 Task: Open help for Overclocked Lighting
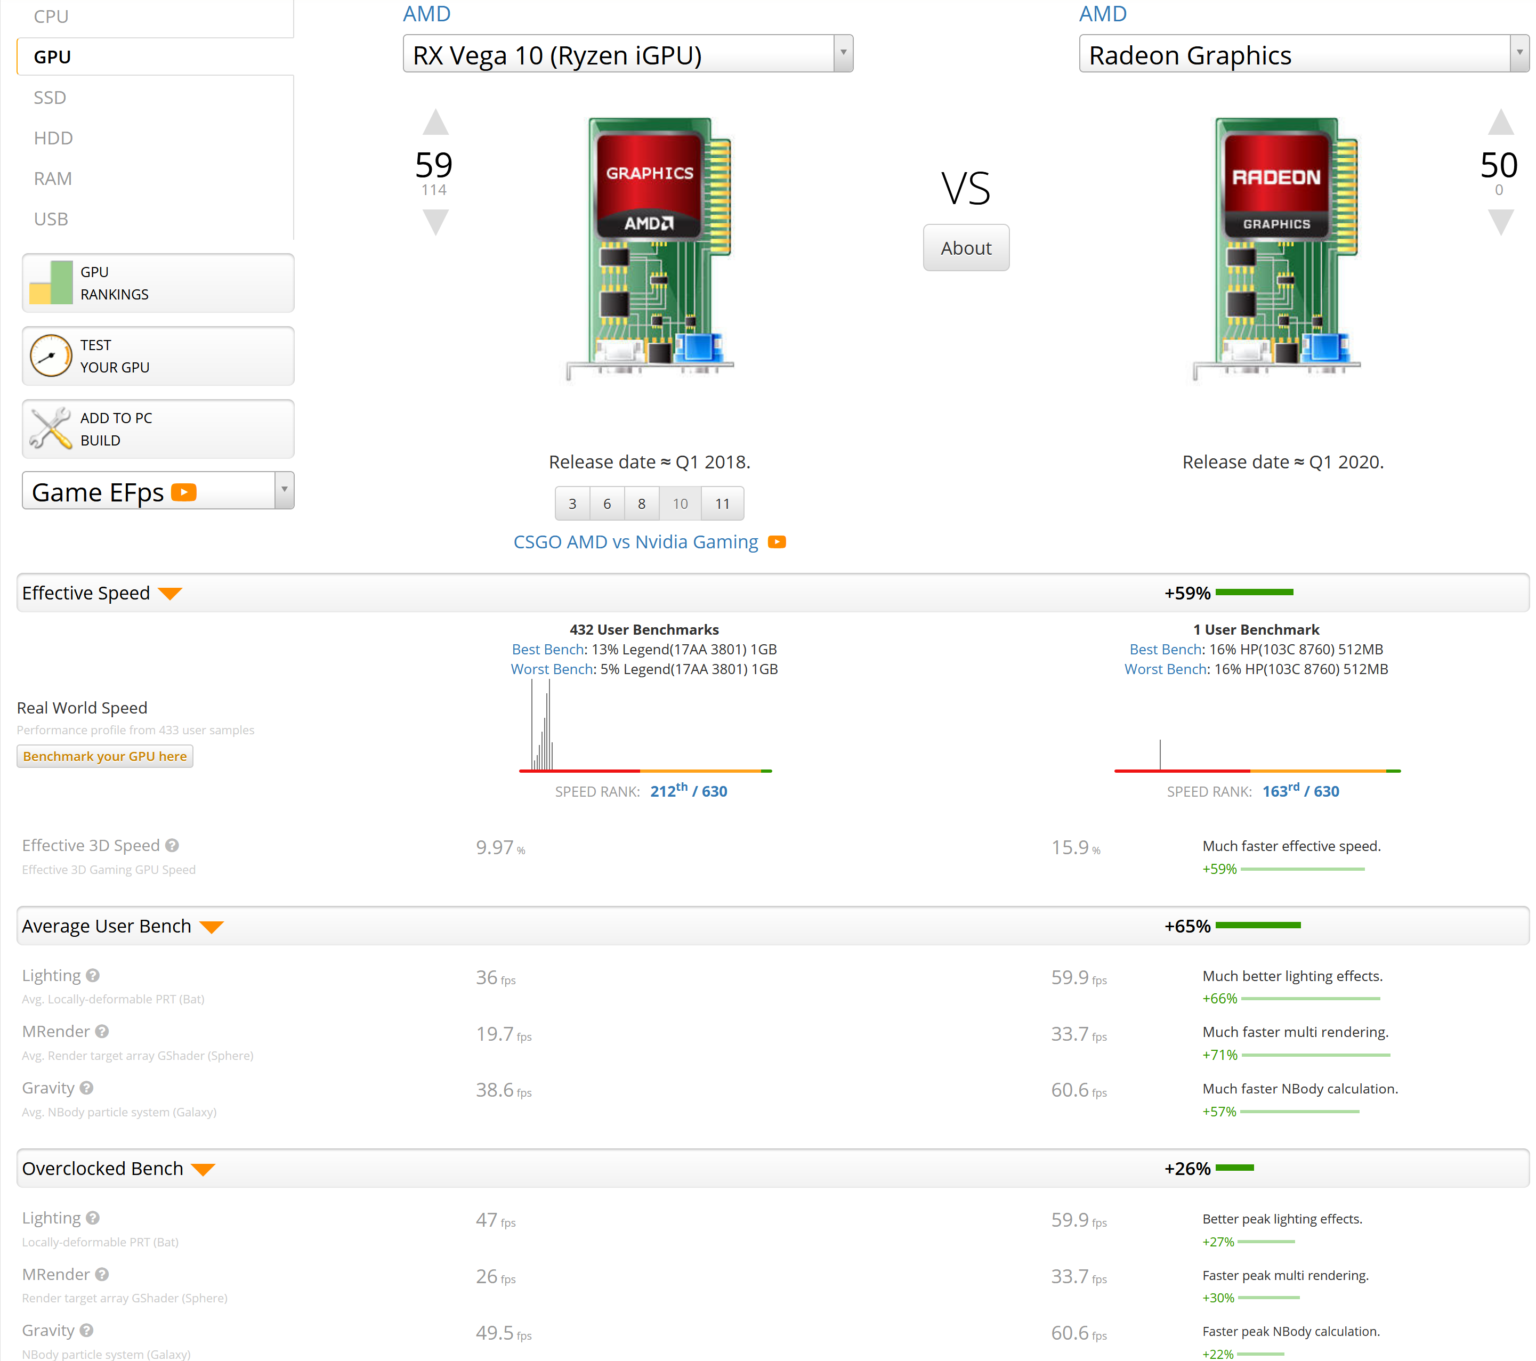coord(93,1218)
